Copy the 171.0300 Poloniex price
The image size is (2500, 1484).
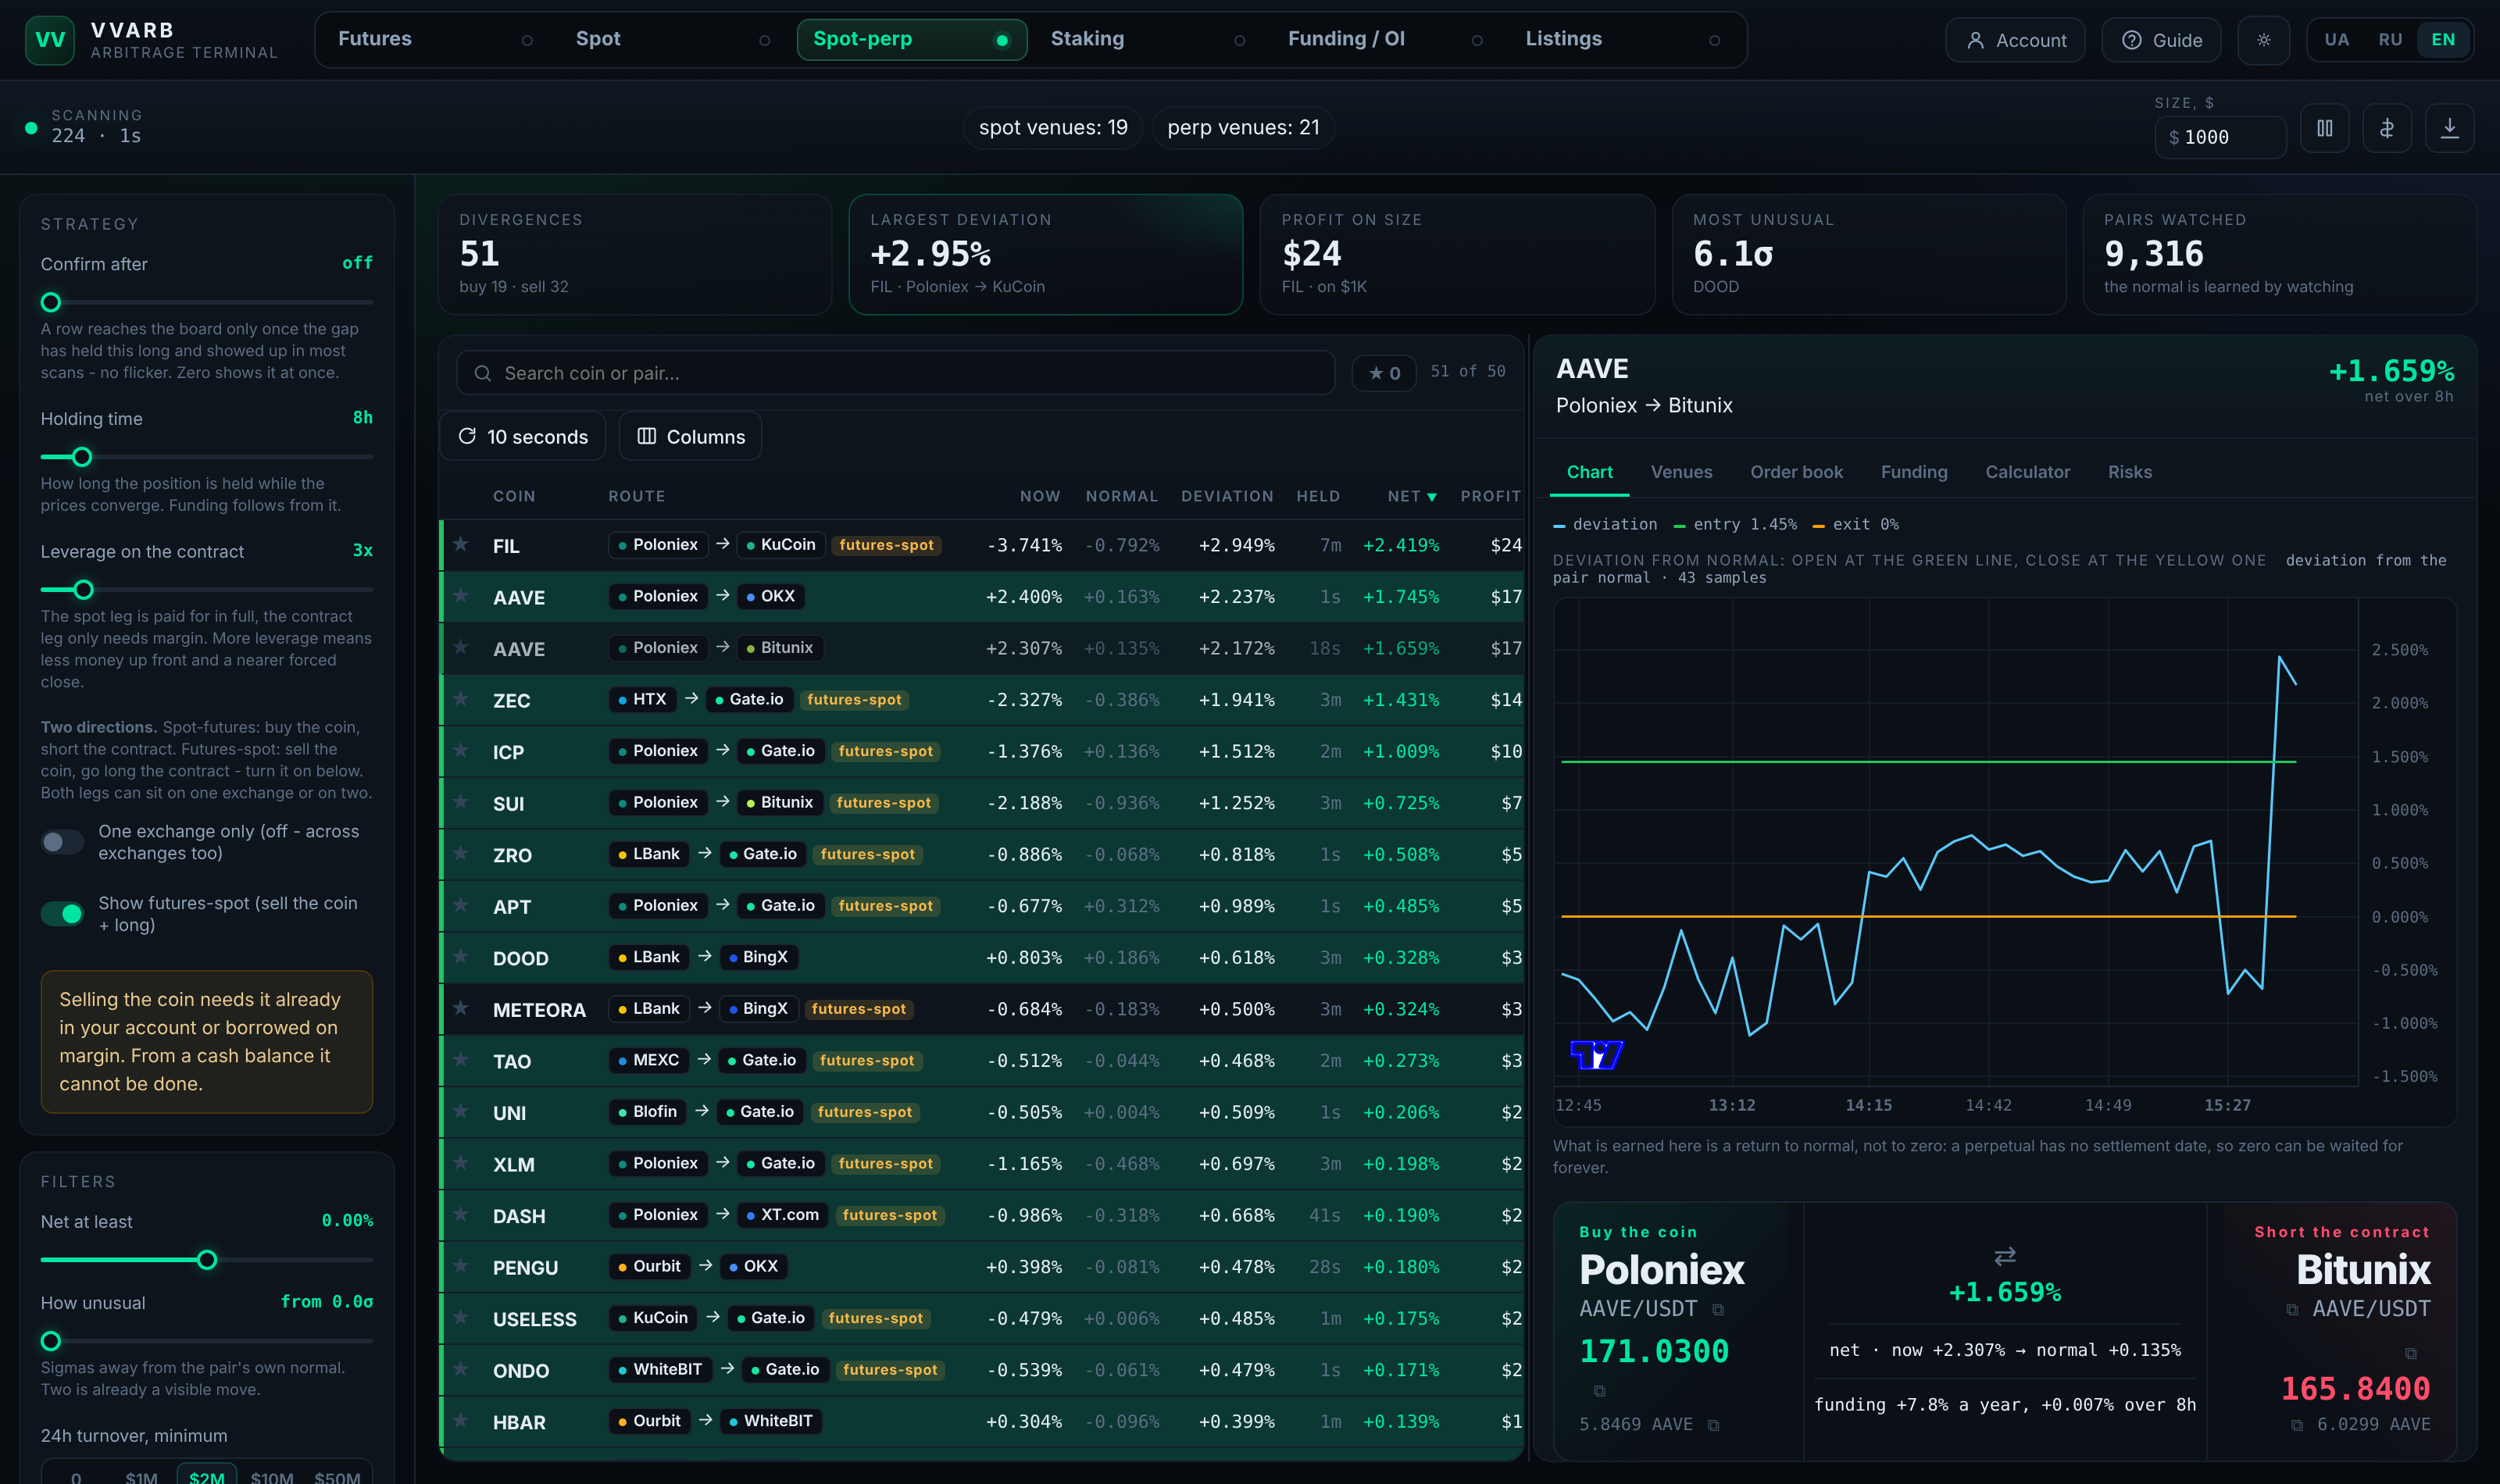pos(1599,1391)
